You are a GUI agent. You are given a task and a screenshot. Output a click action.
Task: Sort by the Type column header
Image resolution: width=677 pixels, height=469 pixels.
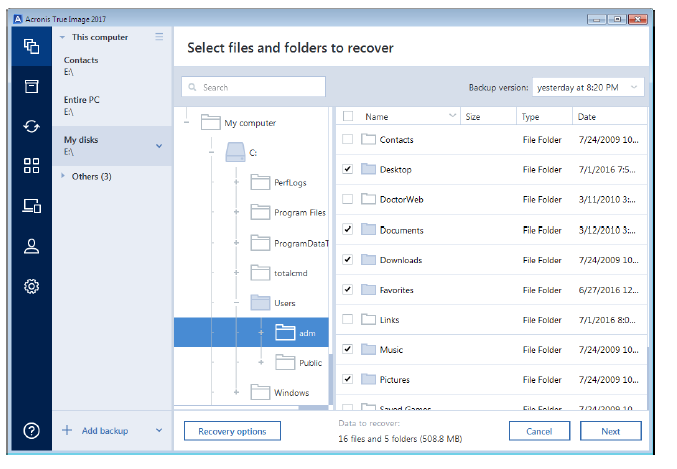(544, 116)
